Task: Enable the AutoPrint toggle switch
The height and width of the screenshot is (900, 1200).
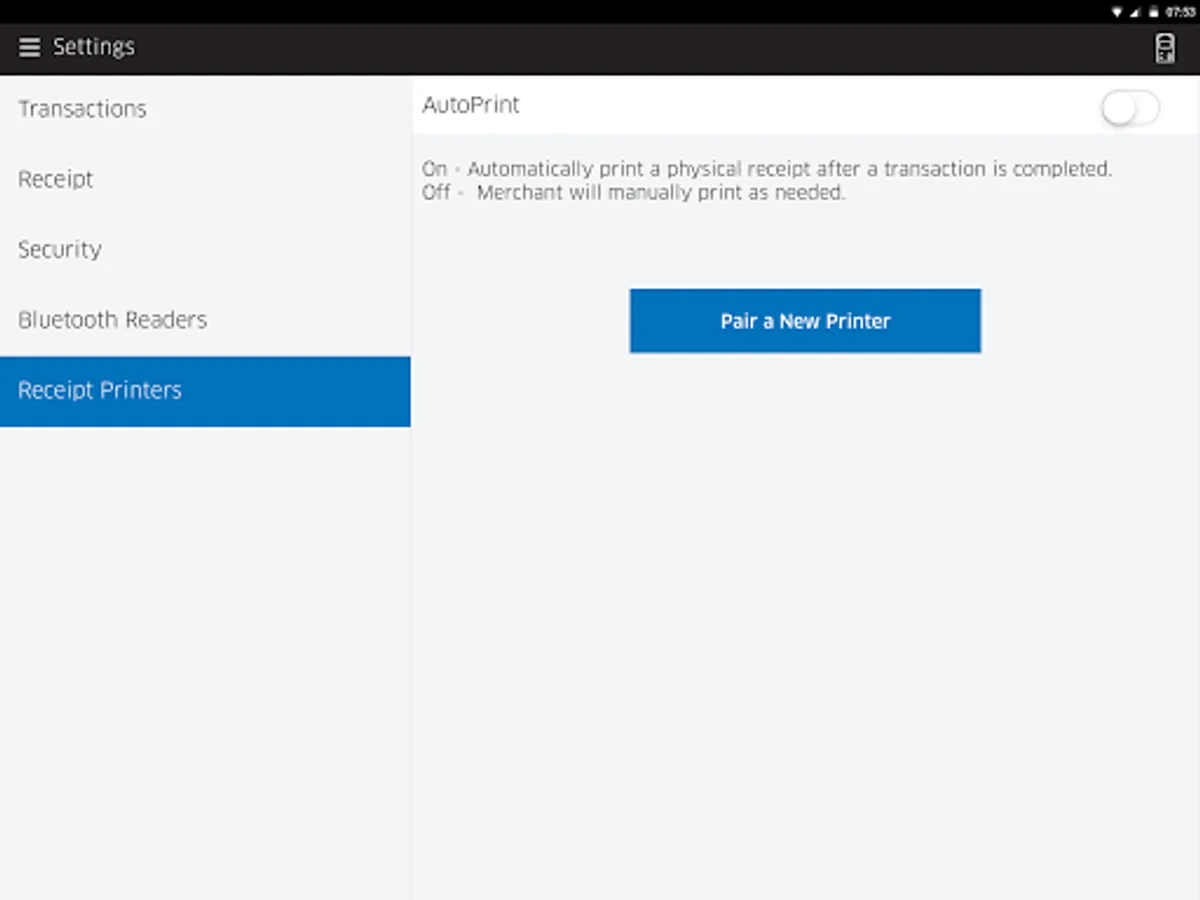Action: click(x=1130, y=107)
